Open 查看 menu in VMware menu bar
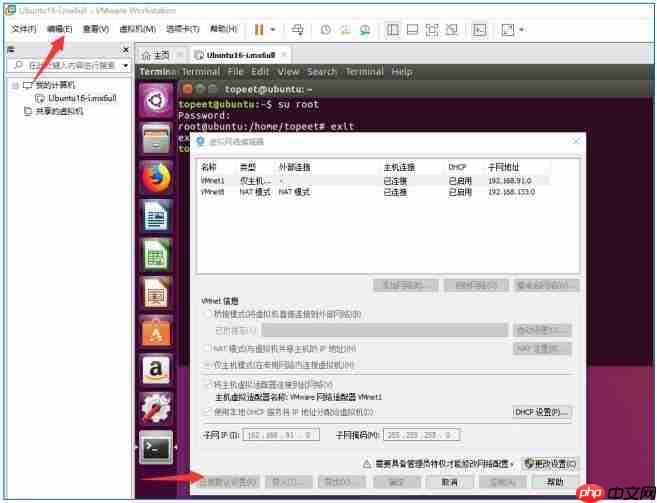The image size is (657, 503). point(96,29)
